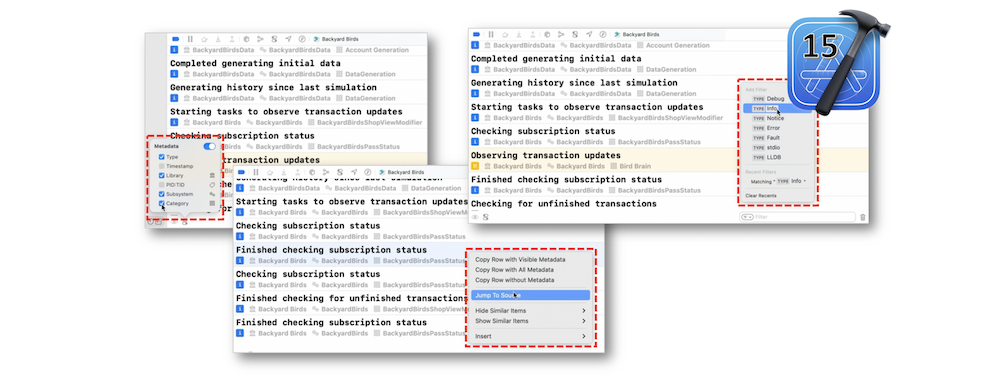1000x377 pixels.
Task: Click Debug View Hierarchy icon in Add Filter window toolbar
Action: (547, 34)
